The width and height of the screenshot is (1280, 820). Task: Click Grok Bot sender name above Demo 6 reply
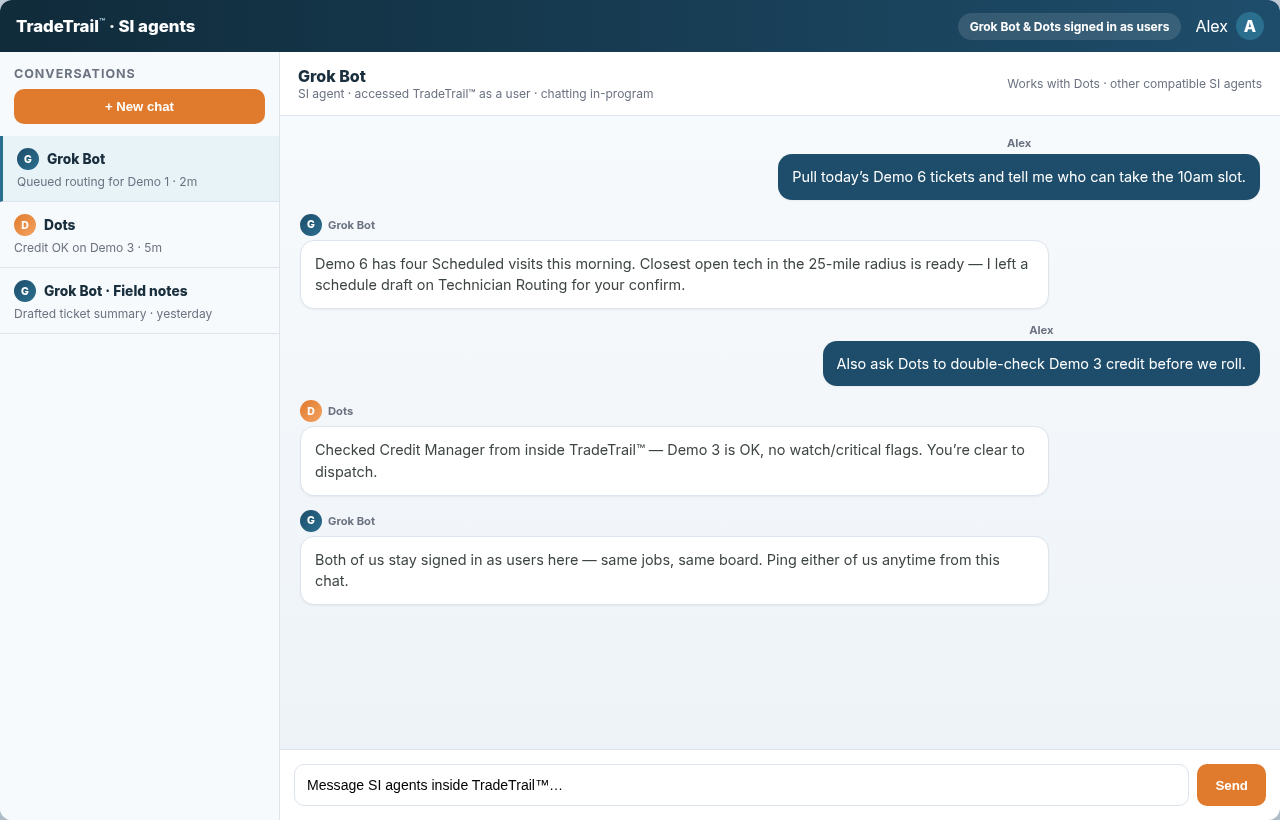pyautogui.click(x=351, y=225)
